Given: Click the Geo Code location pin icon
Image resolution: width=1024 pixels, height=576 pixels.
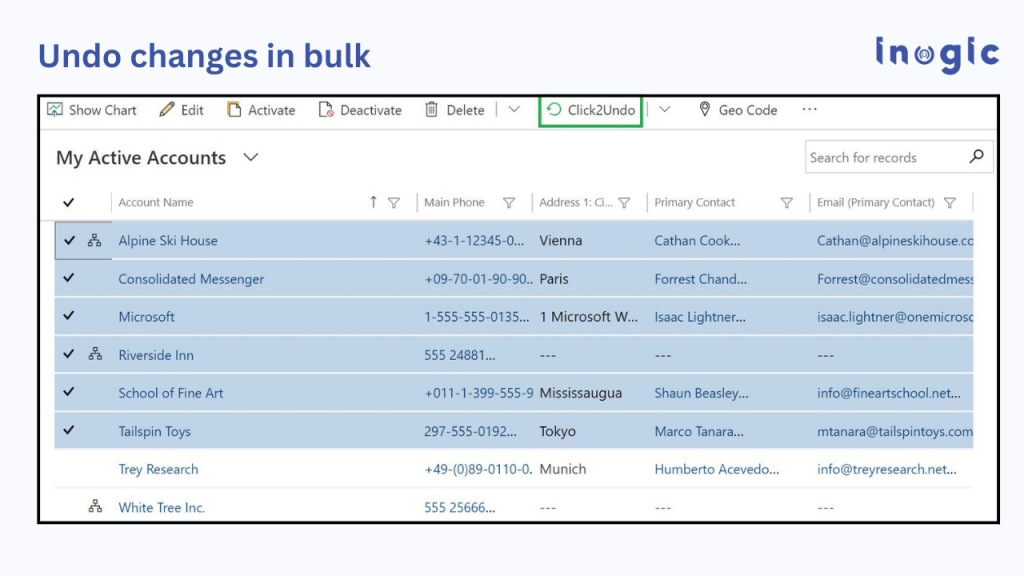Looking at the screenshot, I should click(x=705, y=109).
